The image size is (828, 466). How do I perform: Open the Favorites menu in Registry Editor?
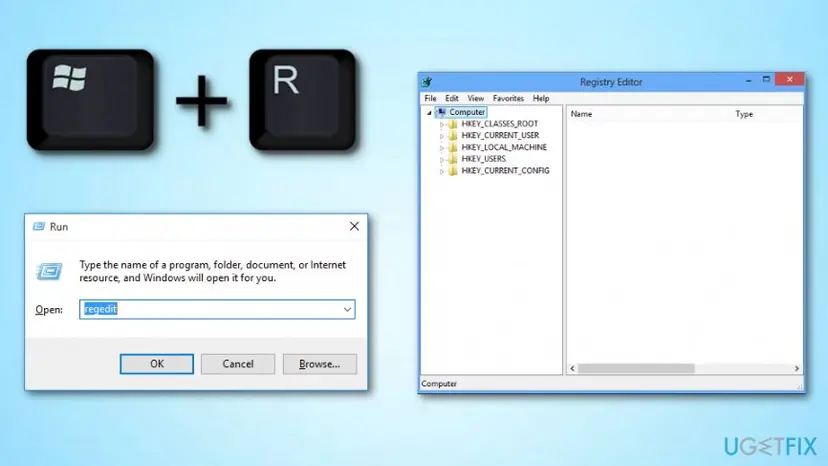click(508, 98)
